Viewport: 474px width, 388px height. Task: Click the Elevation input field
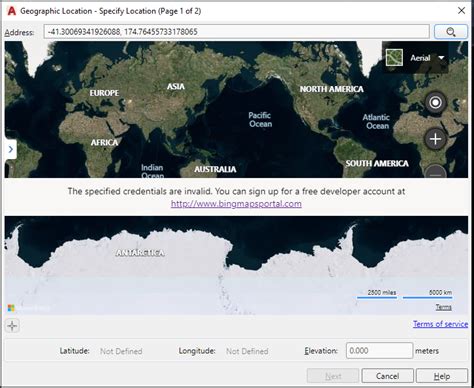(x=379, y=351)
